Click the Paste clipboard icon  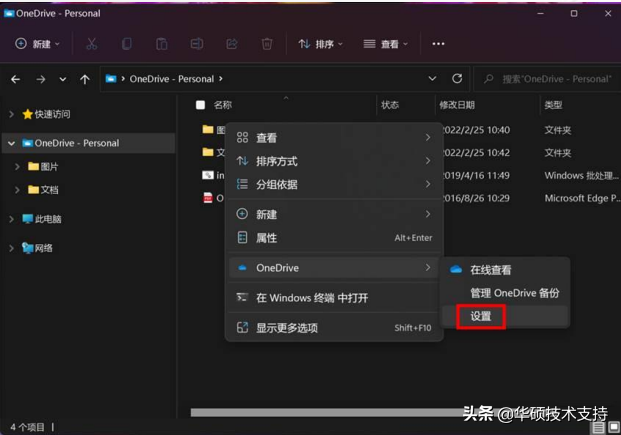tap(162, 44)
